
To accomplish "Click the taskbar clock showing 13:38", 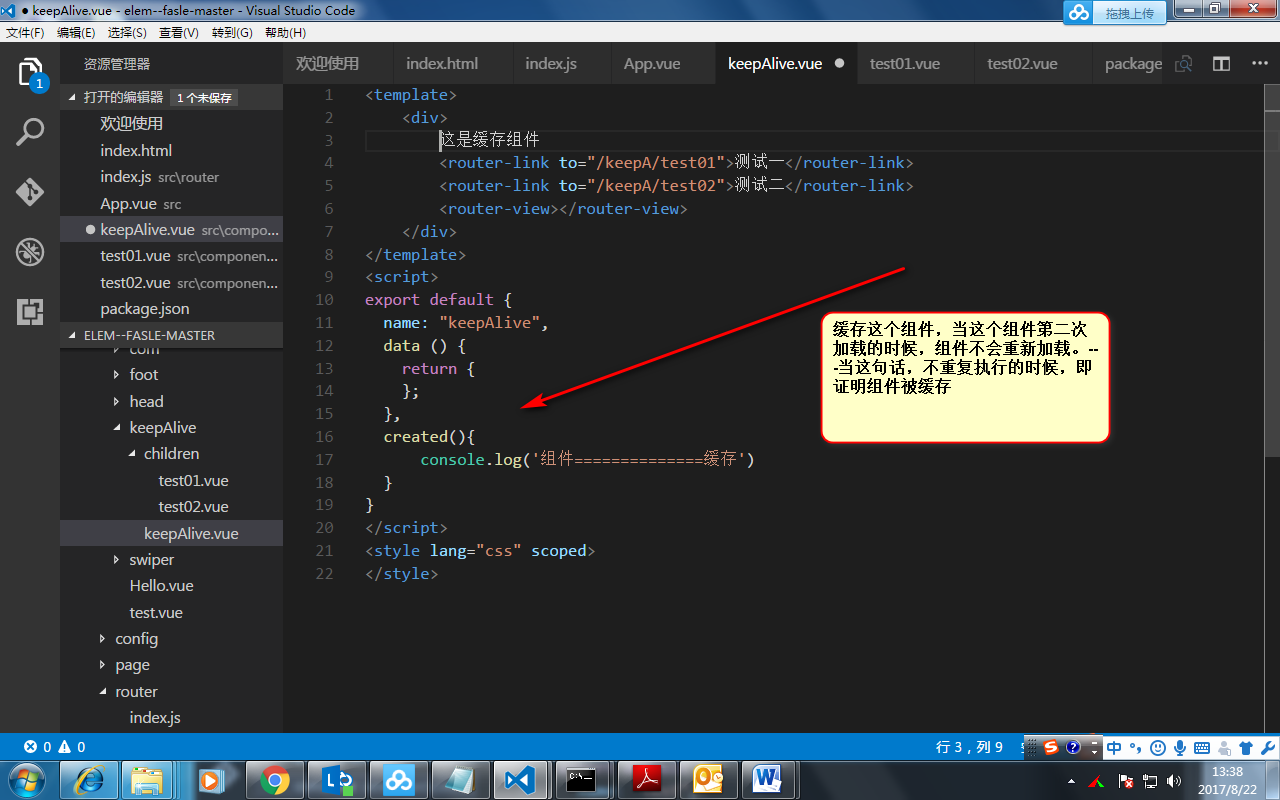I will click(x=1227, y=780).
